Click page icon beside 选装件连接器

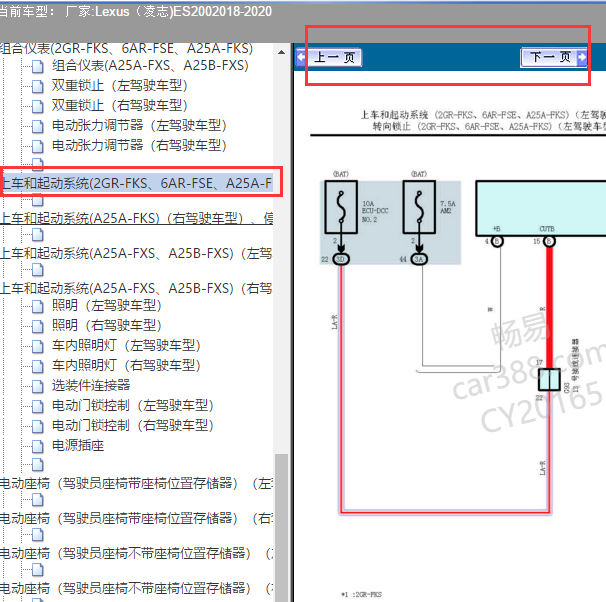coord(37,386)
